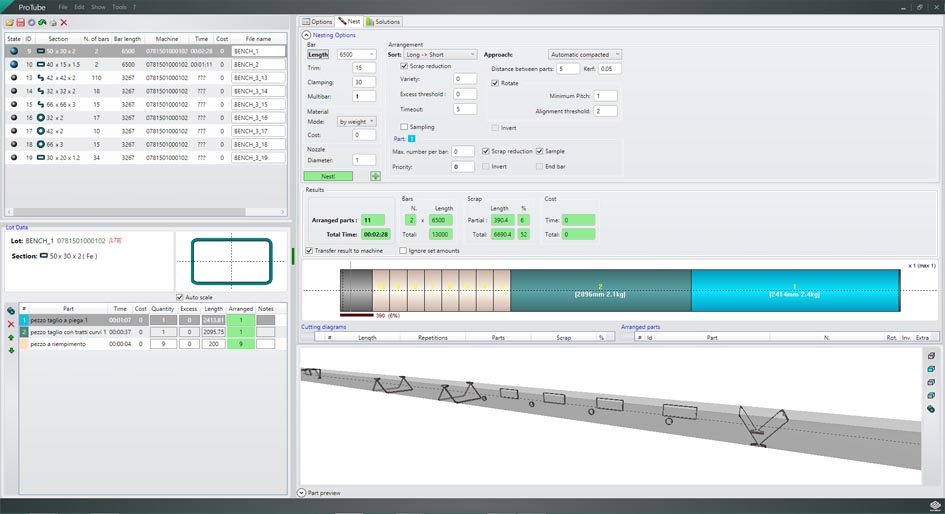
Task: Click the green move-up arrow beside parts list
Action: click(11, 338)
